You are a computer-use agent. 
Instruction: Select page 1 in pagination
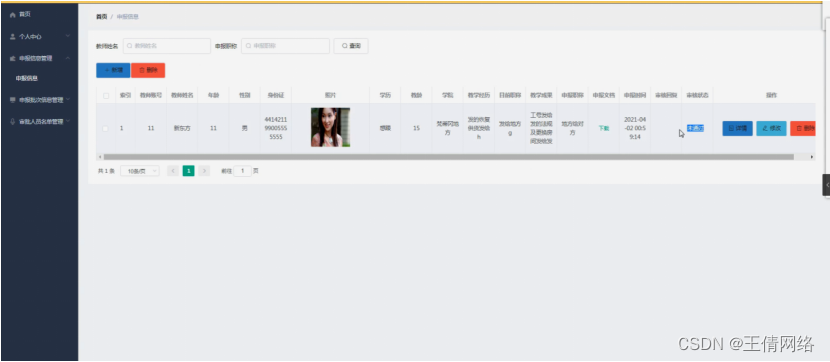(188, 171)
